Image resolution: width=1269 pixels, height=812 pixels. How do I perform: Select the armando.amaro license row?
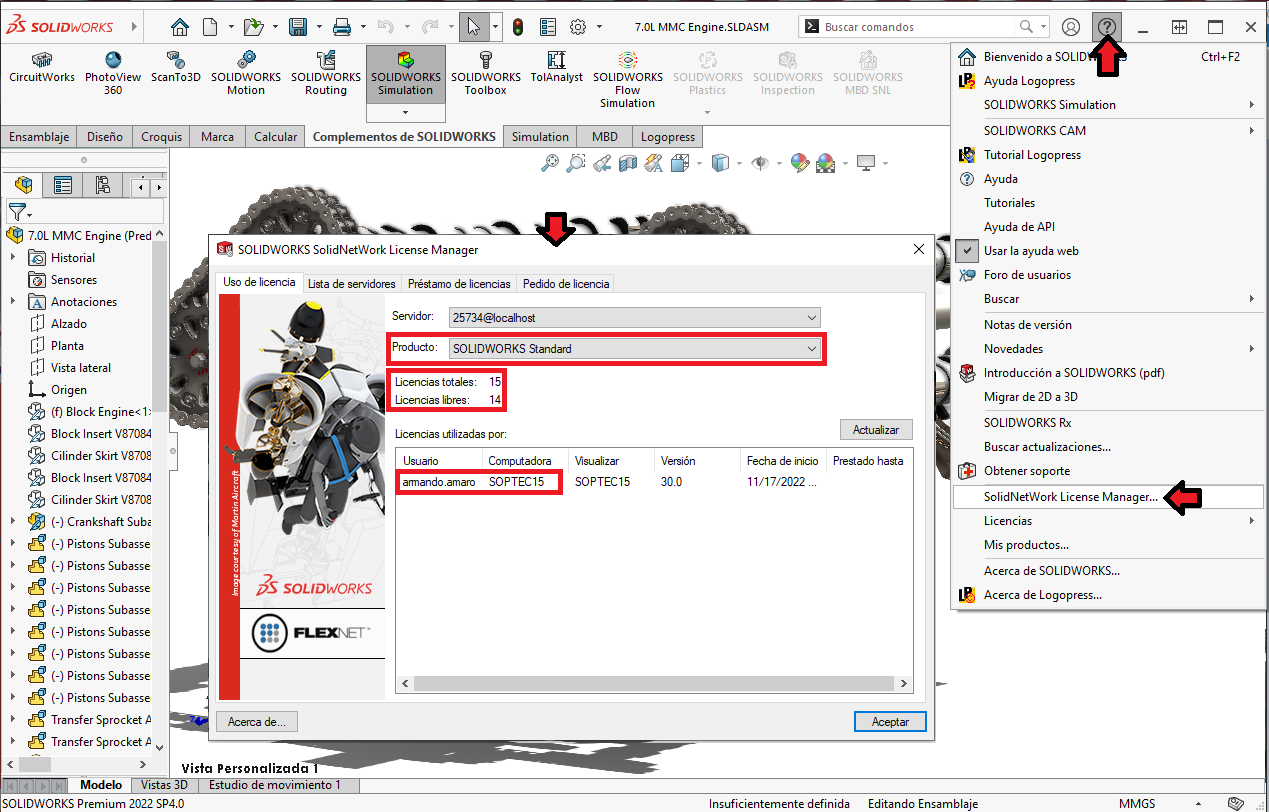point(654,482)
